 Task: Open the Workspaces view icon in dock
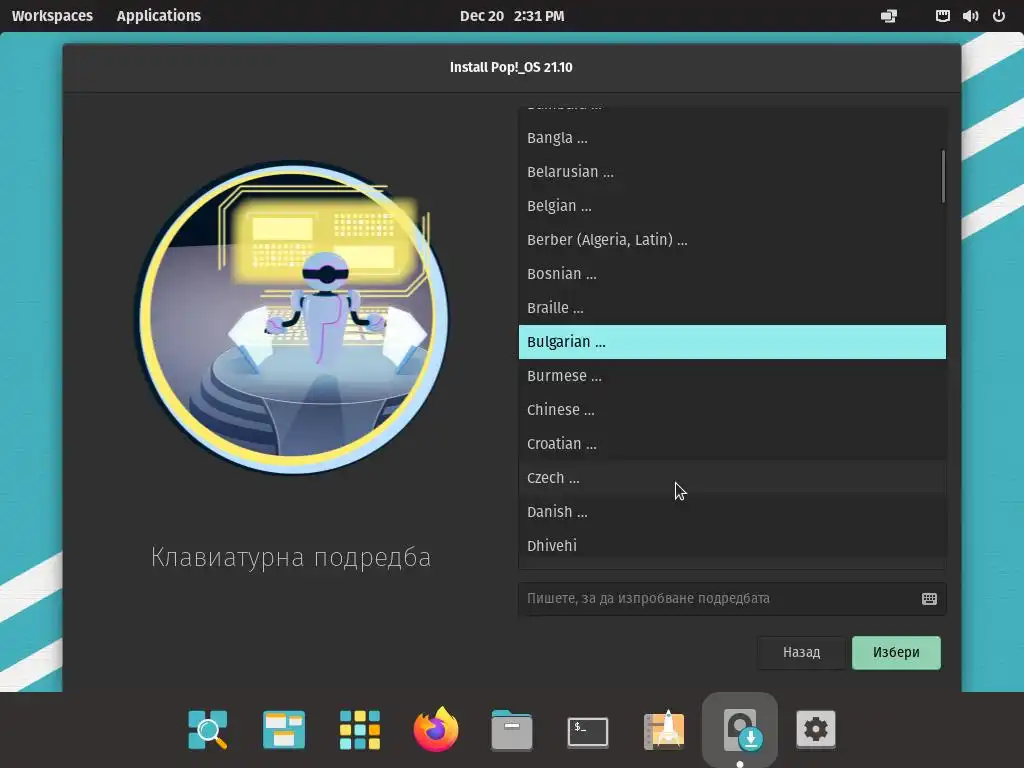(x=283, y=729)
